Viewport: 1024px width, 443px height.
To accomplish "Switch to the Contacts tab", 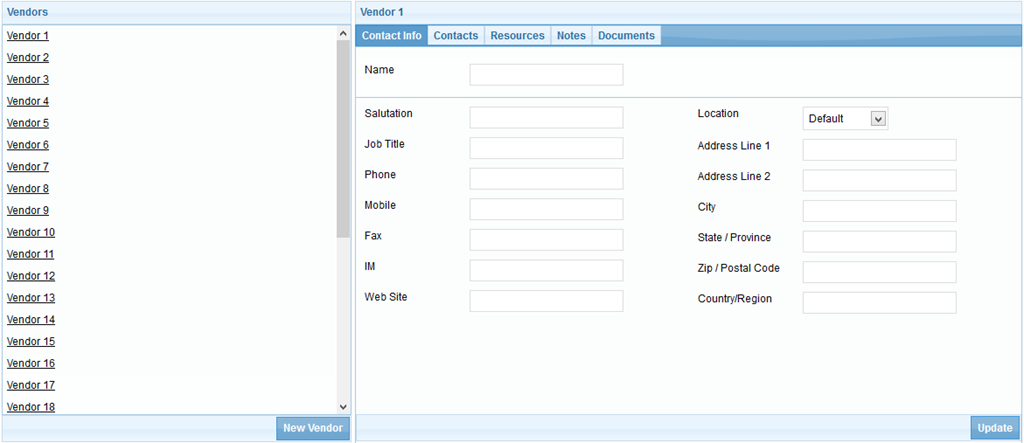I will [x=455, y=36].
